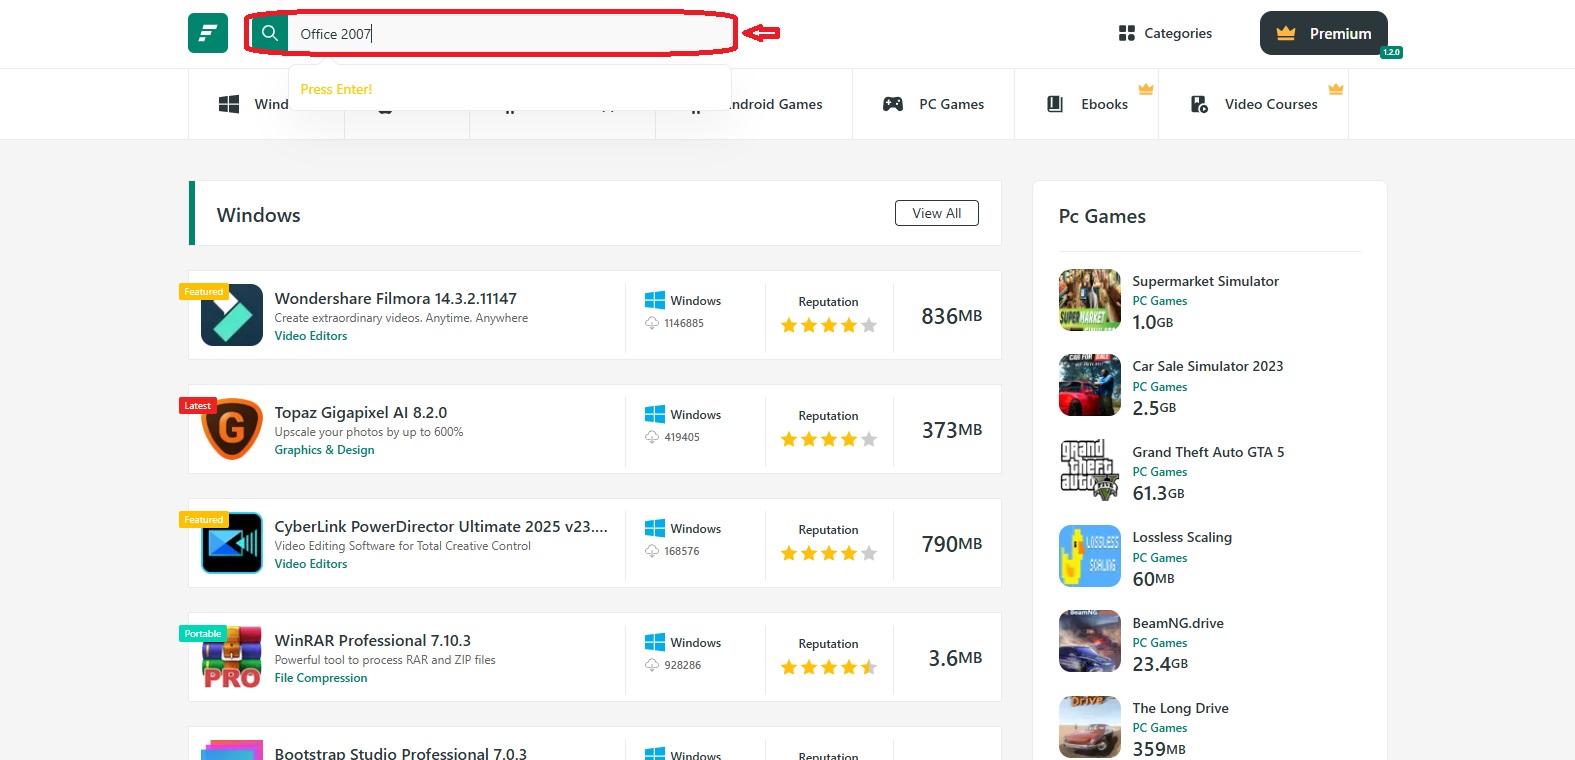Viewport: 1575px width, 760px height.
Task: Click the Supermarket Simulator thumbnail
Action: [1090, 300]
